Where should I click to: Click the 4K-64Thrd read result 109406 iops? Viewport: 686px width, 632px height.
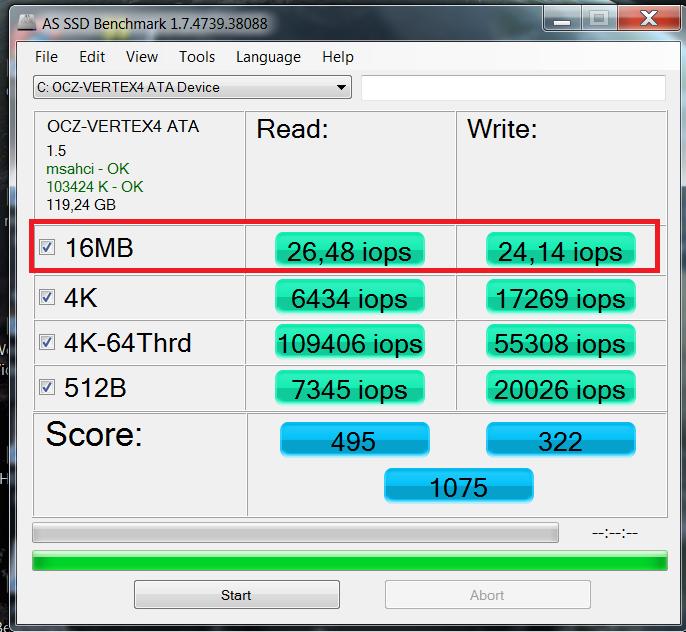(x=350, y=342)
